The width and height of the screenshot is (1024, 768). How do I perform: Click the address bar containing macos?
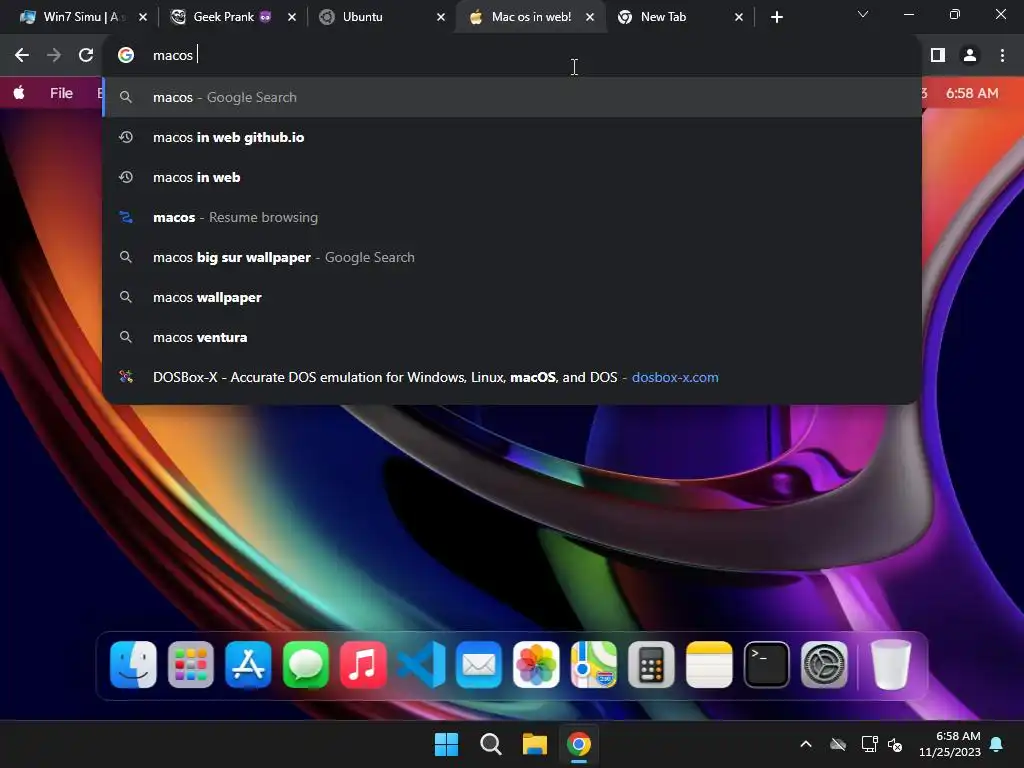click(512, 56)
